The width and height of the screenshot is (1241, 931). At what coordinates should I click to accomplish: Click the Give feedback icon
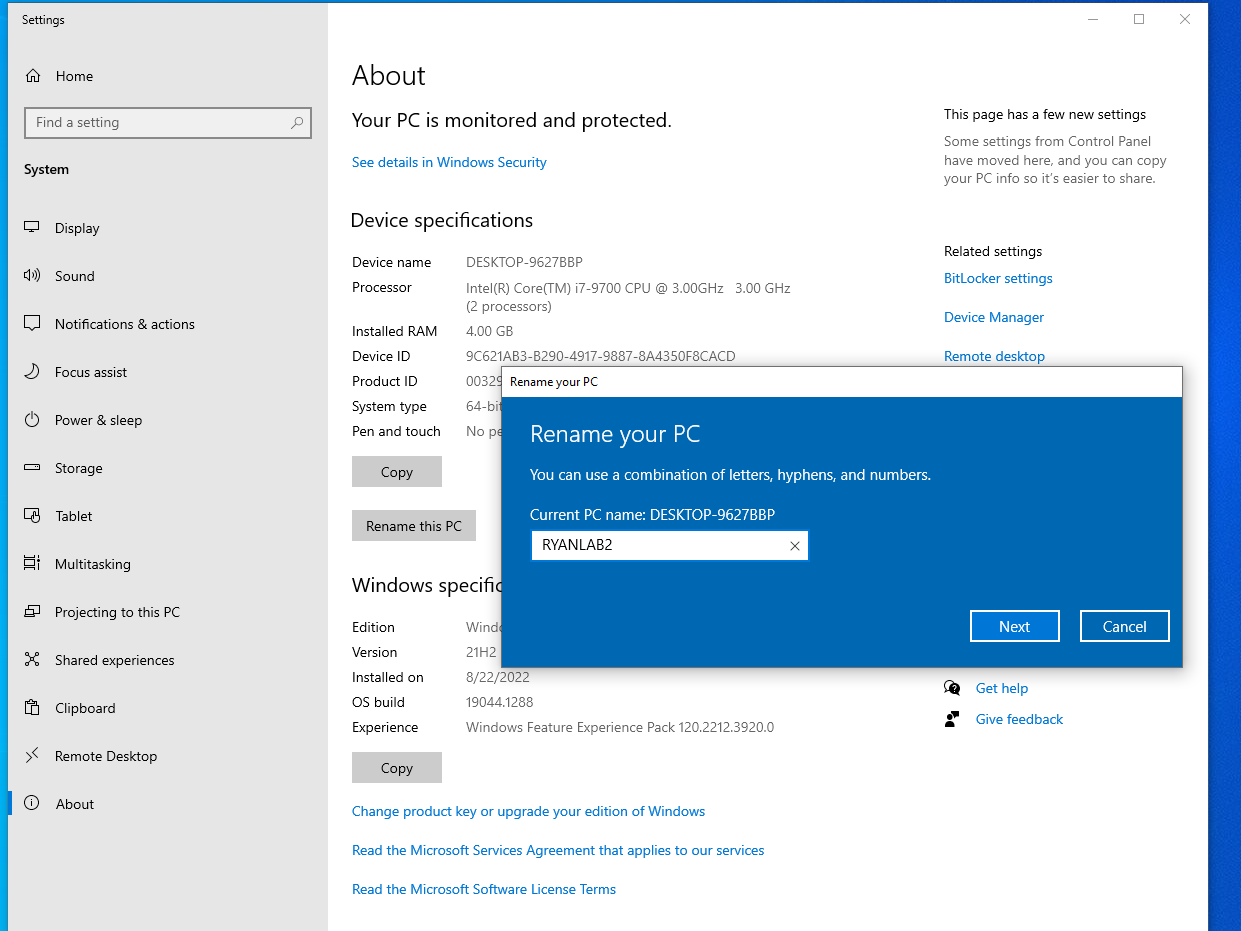pyautogui.click(x=952, y=719)
